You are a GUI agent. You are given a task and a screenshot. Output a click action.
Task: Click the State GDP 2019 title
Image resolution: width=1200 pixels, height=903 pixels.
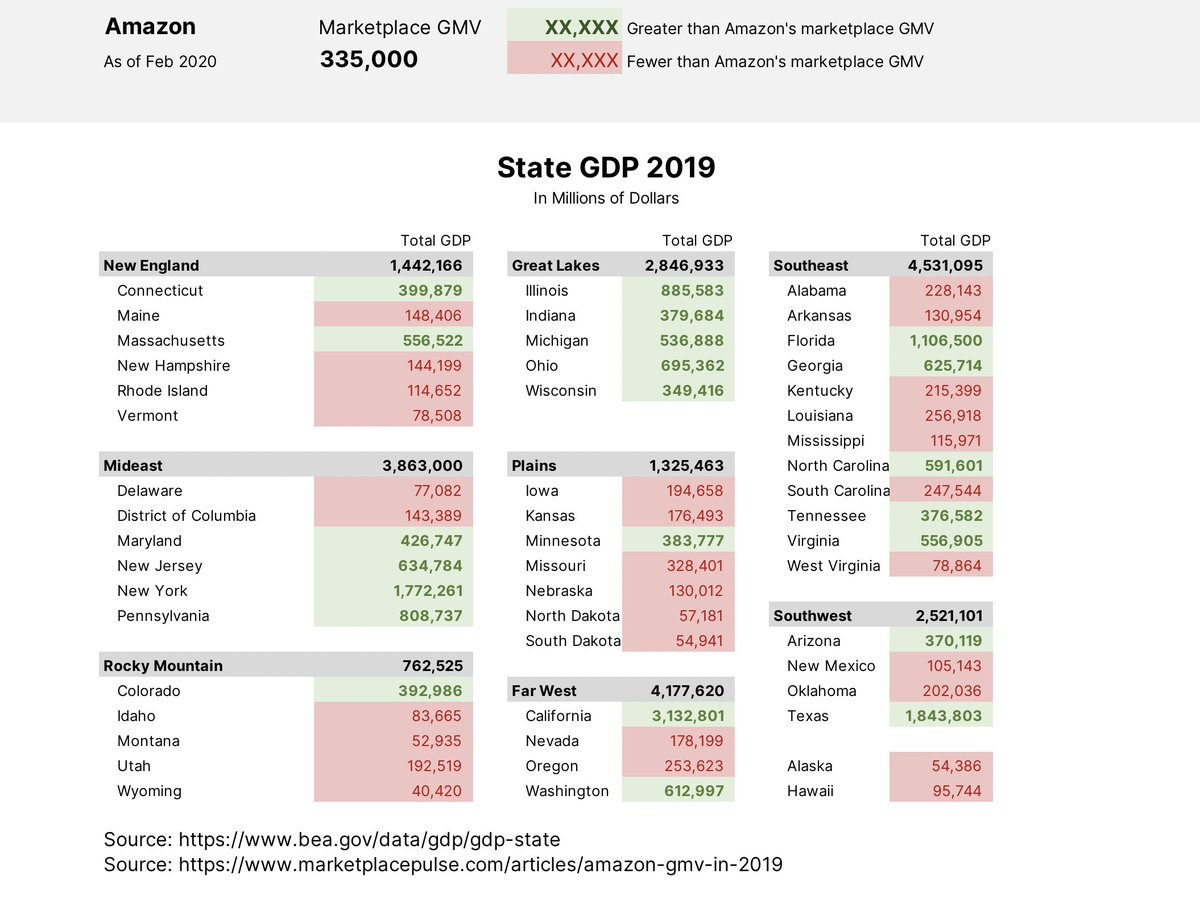[606, 167]
